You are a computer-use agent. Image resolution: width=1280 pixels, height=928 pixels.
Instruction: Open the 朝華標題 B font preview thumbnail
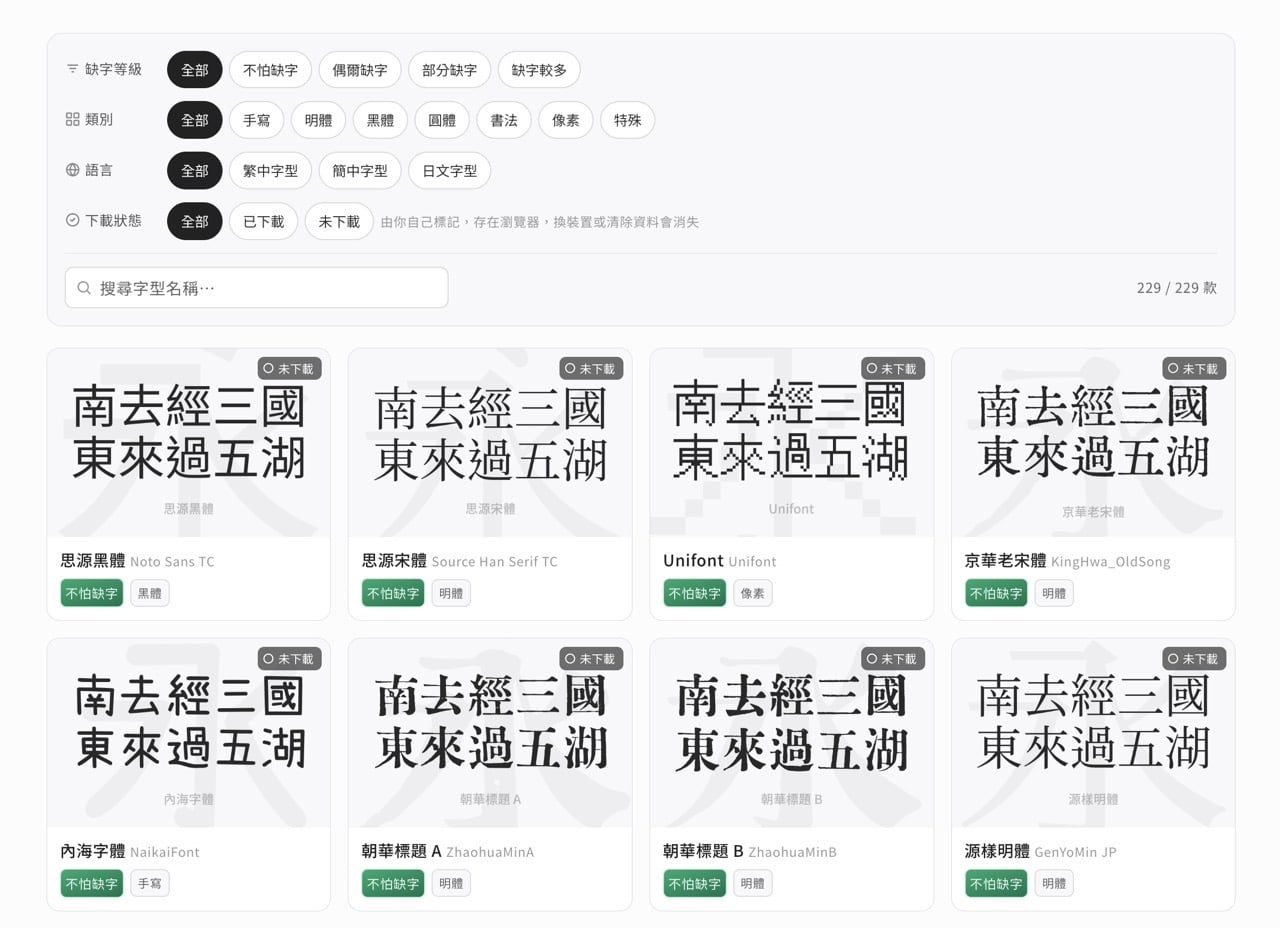pyautogui.click(x=792, y=733)
